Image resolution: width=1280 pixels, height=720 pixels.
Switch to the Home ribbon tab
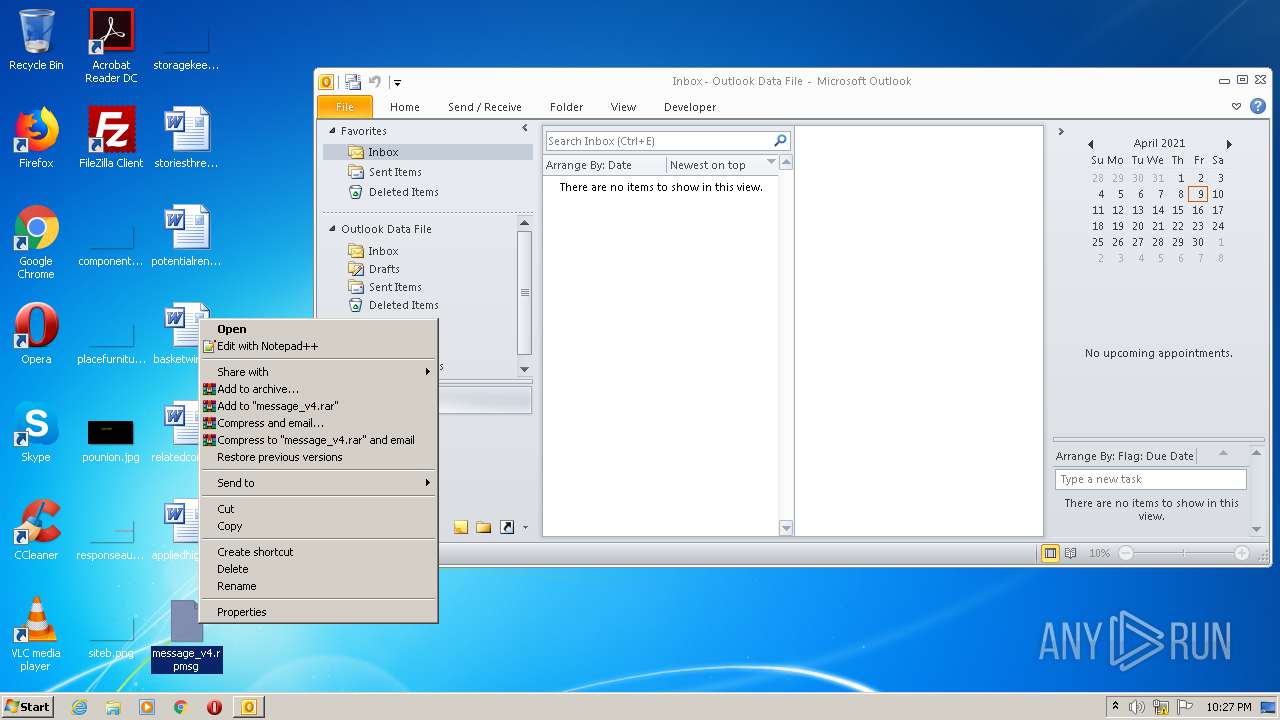click(405, 107)
